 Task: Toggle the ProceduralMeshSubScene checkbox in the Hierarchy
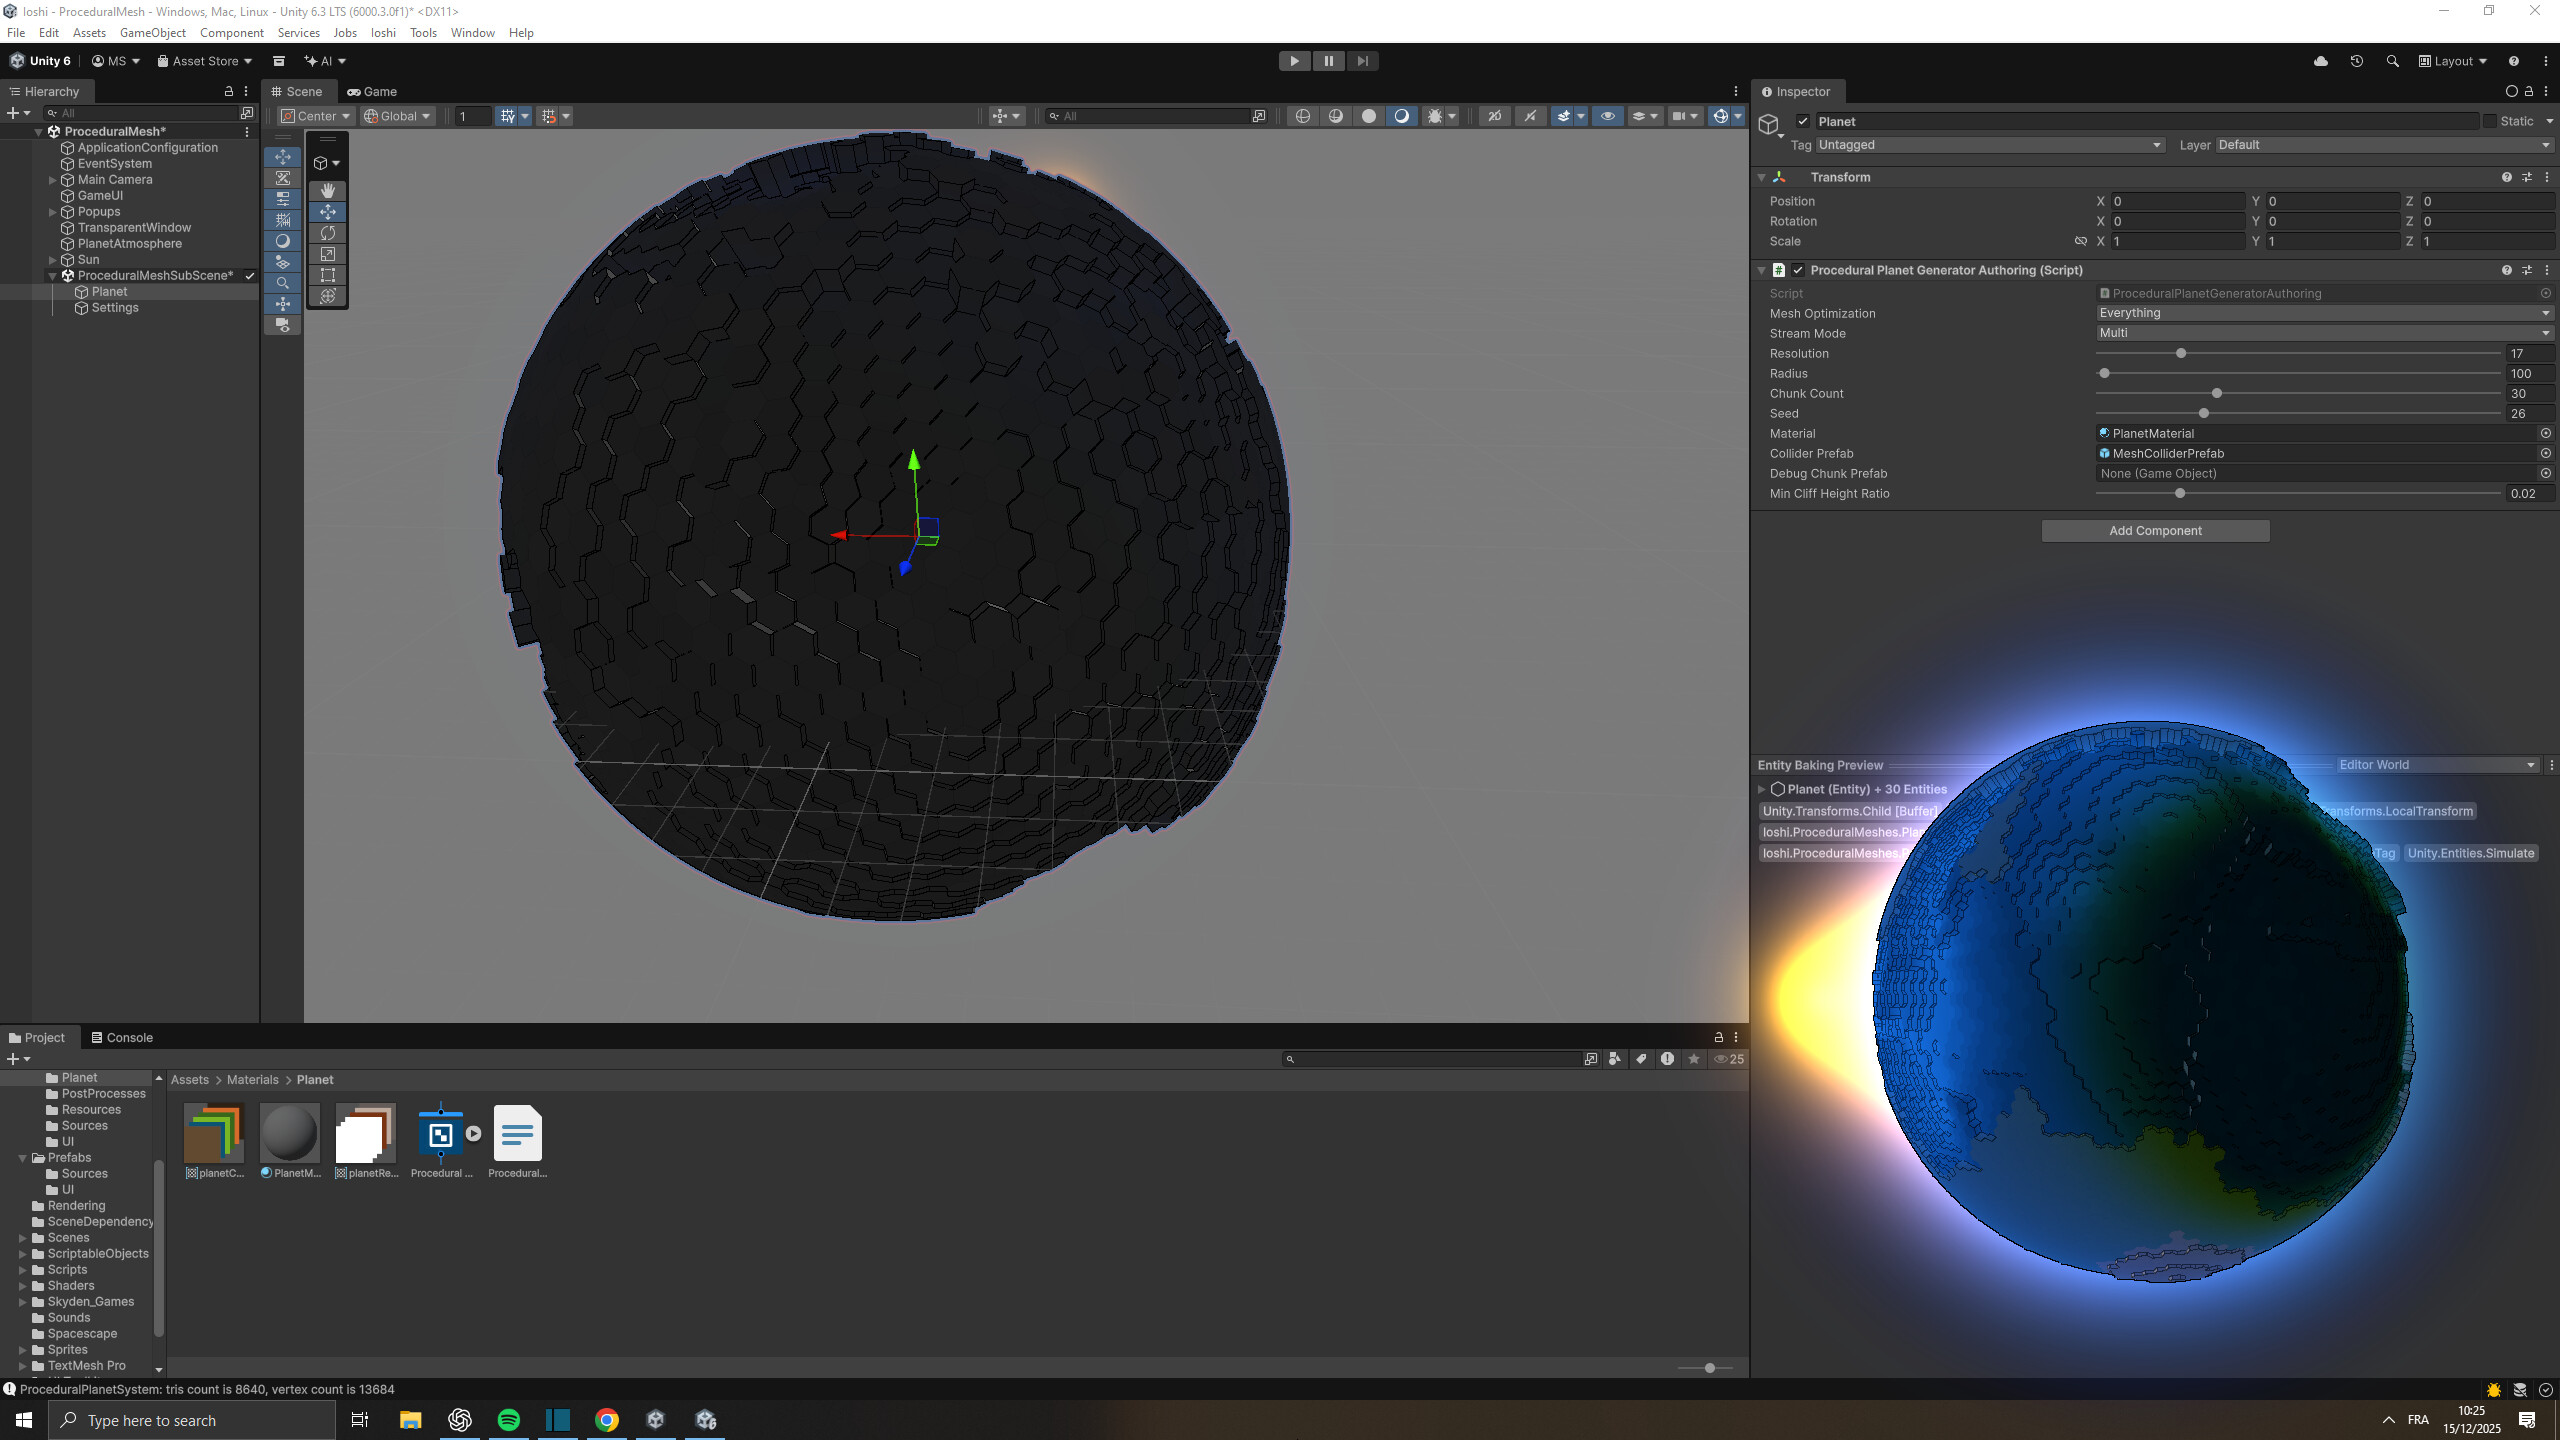(250, 275)
